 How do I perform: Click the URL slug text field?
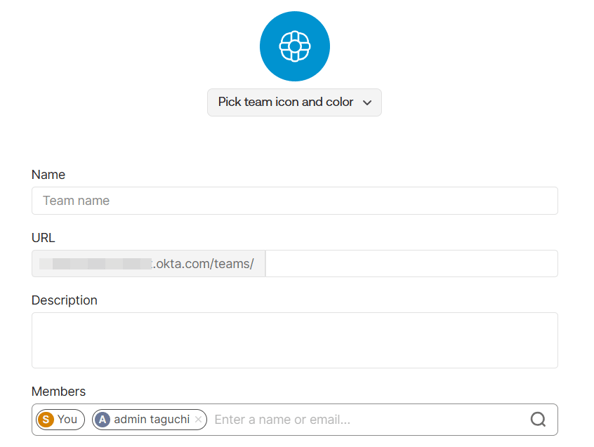tap(411, 263)
